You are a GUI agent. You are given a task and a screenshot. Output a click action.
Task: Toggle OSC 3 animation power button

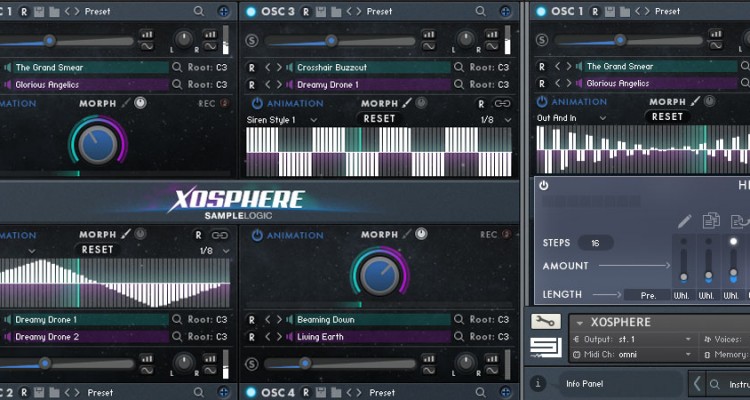pos(257,102)
